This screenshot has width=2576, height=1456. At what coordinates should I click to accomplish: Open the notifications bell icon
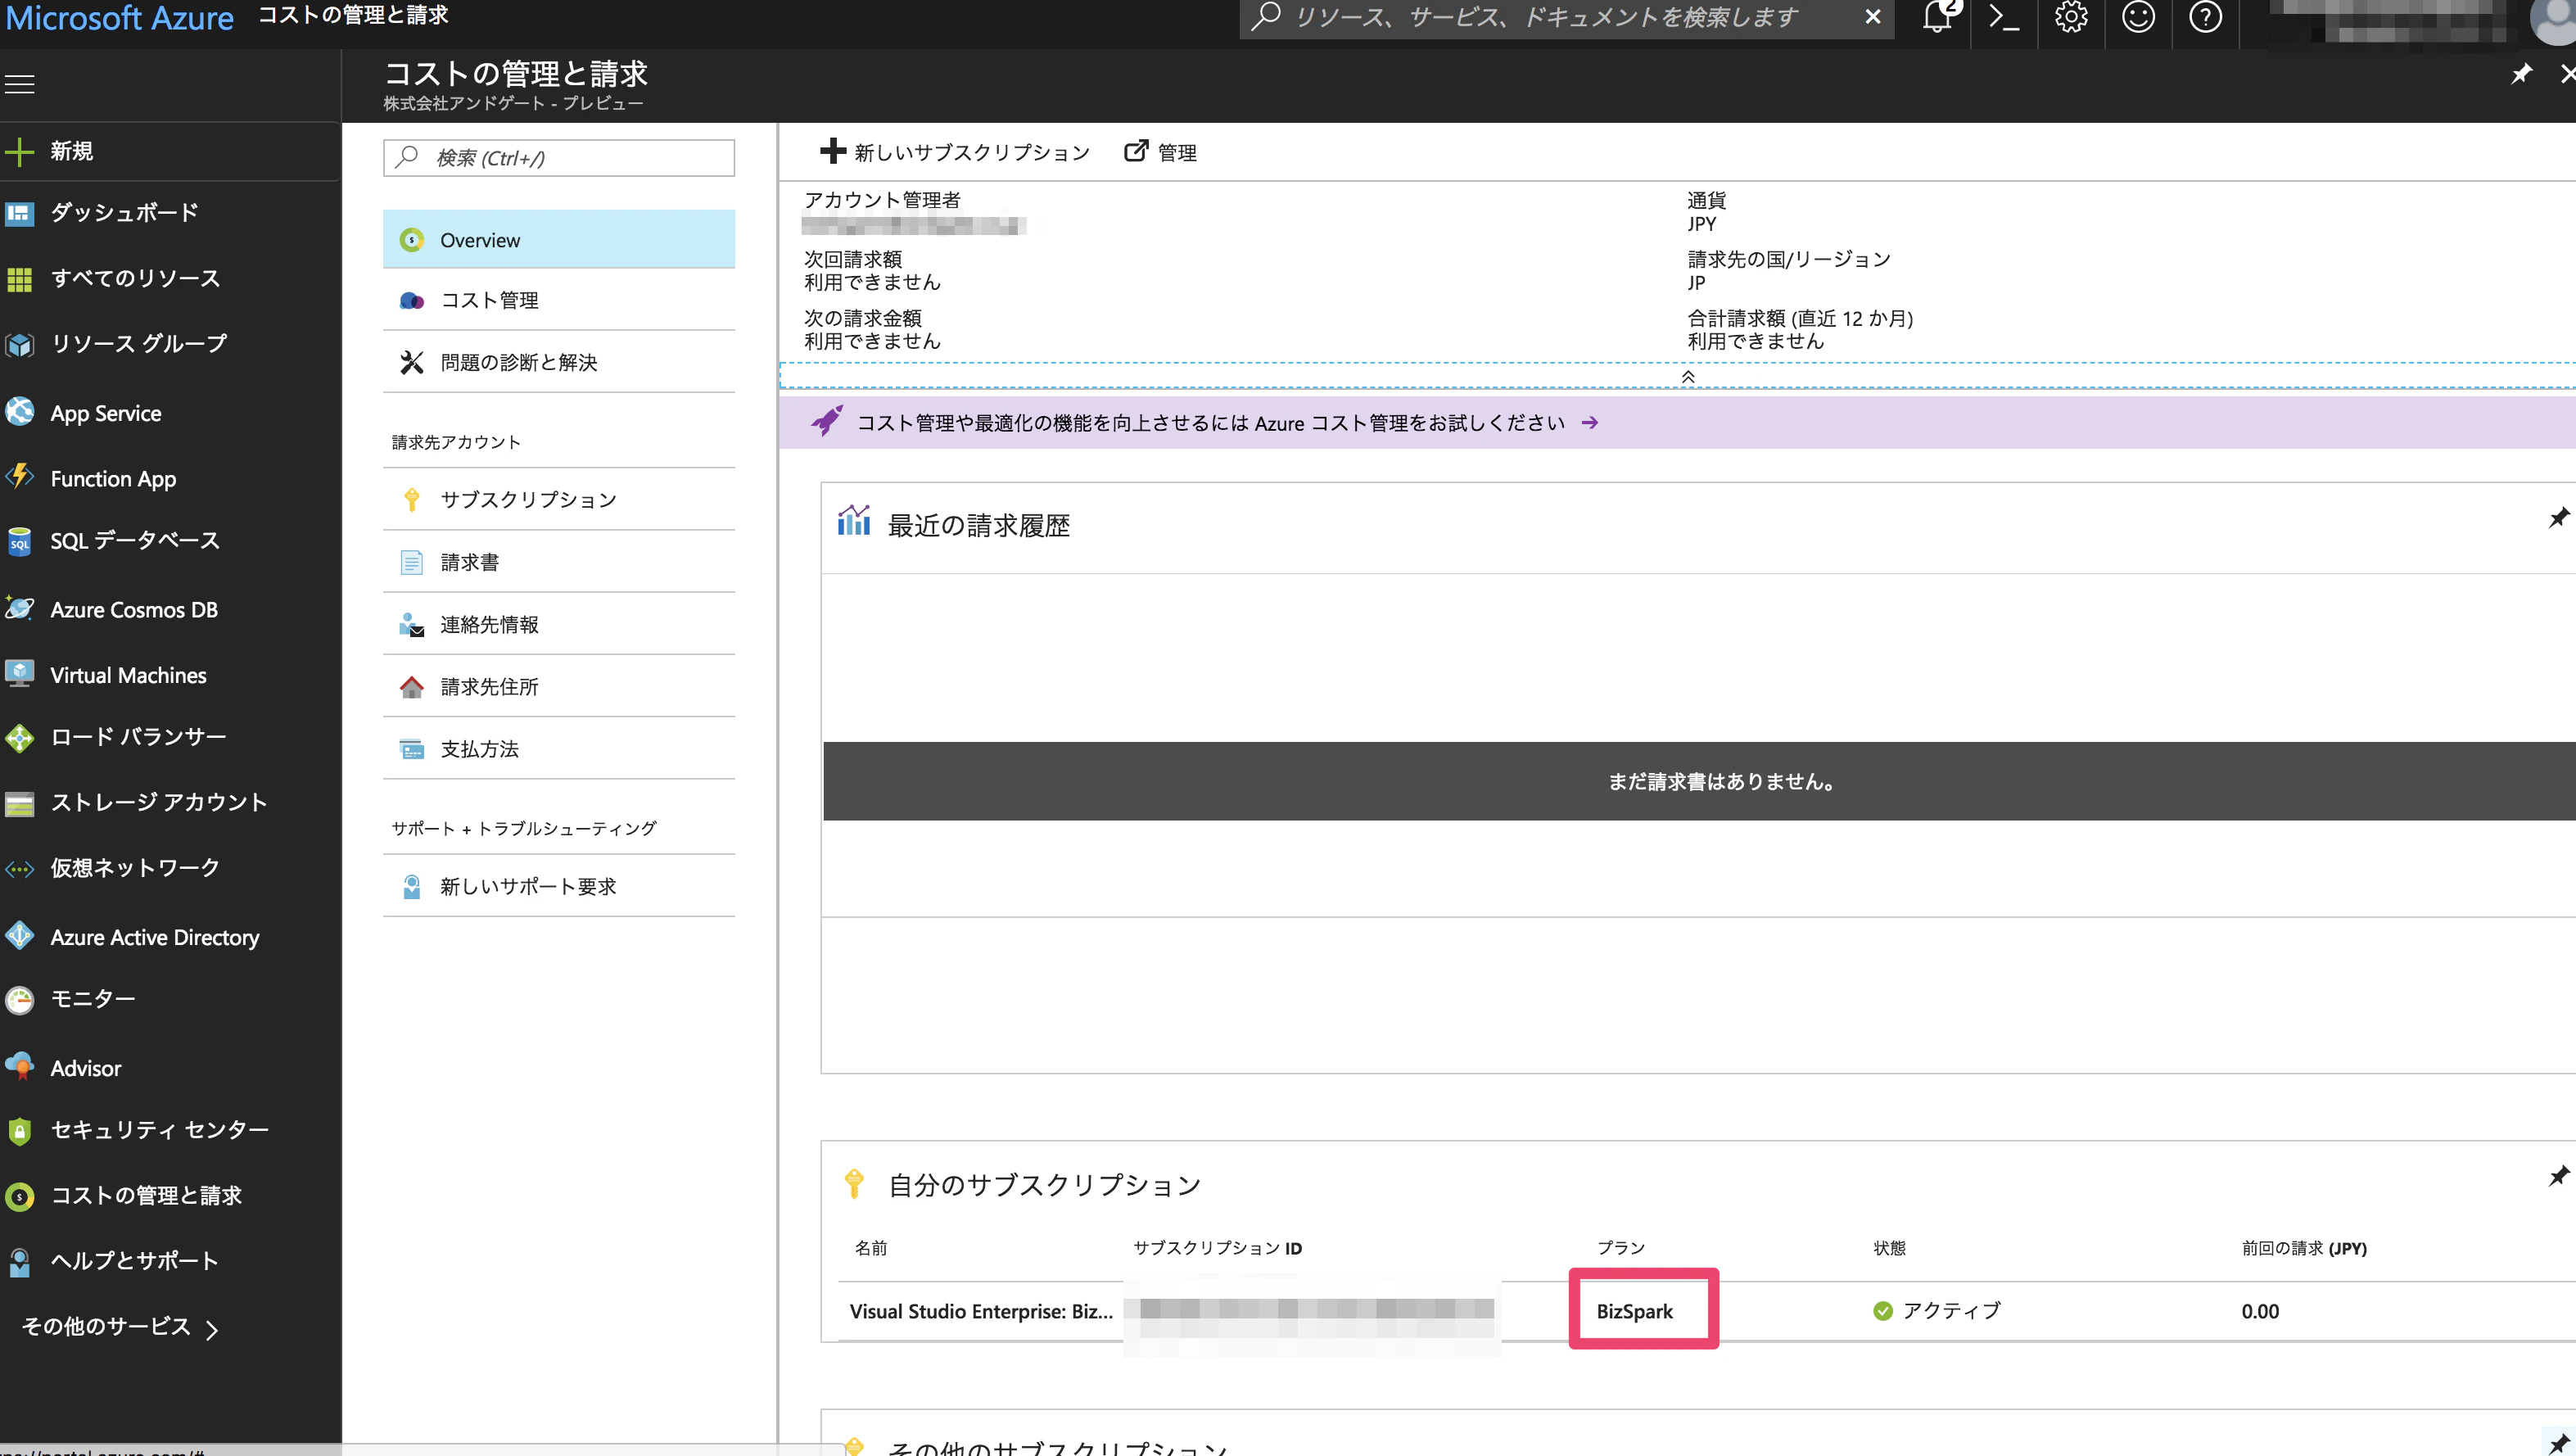pyautogui.click(x=1937, y=17)
